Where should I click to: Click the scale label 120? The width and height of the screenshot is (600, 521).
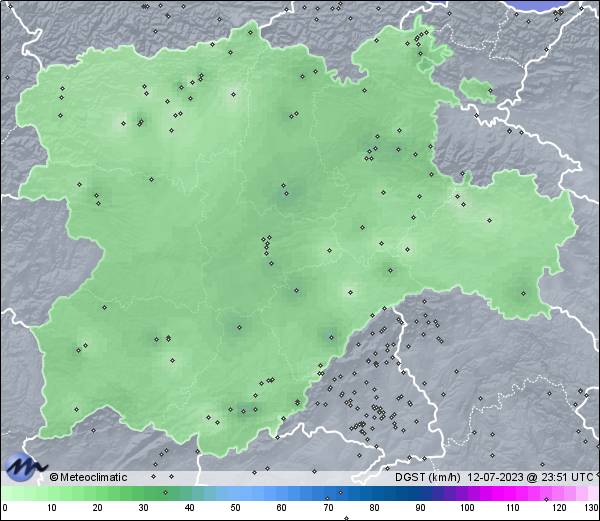pyautogui.click(x=559, y=508)
